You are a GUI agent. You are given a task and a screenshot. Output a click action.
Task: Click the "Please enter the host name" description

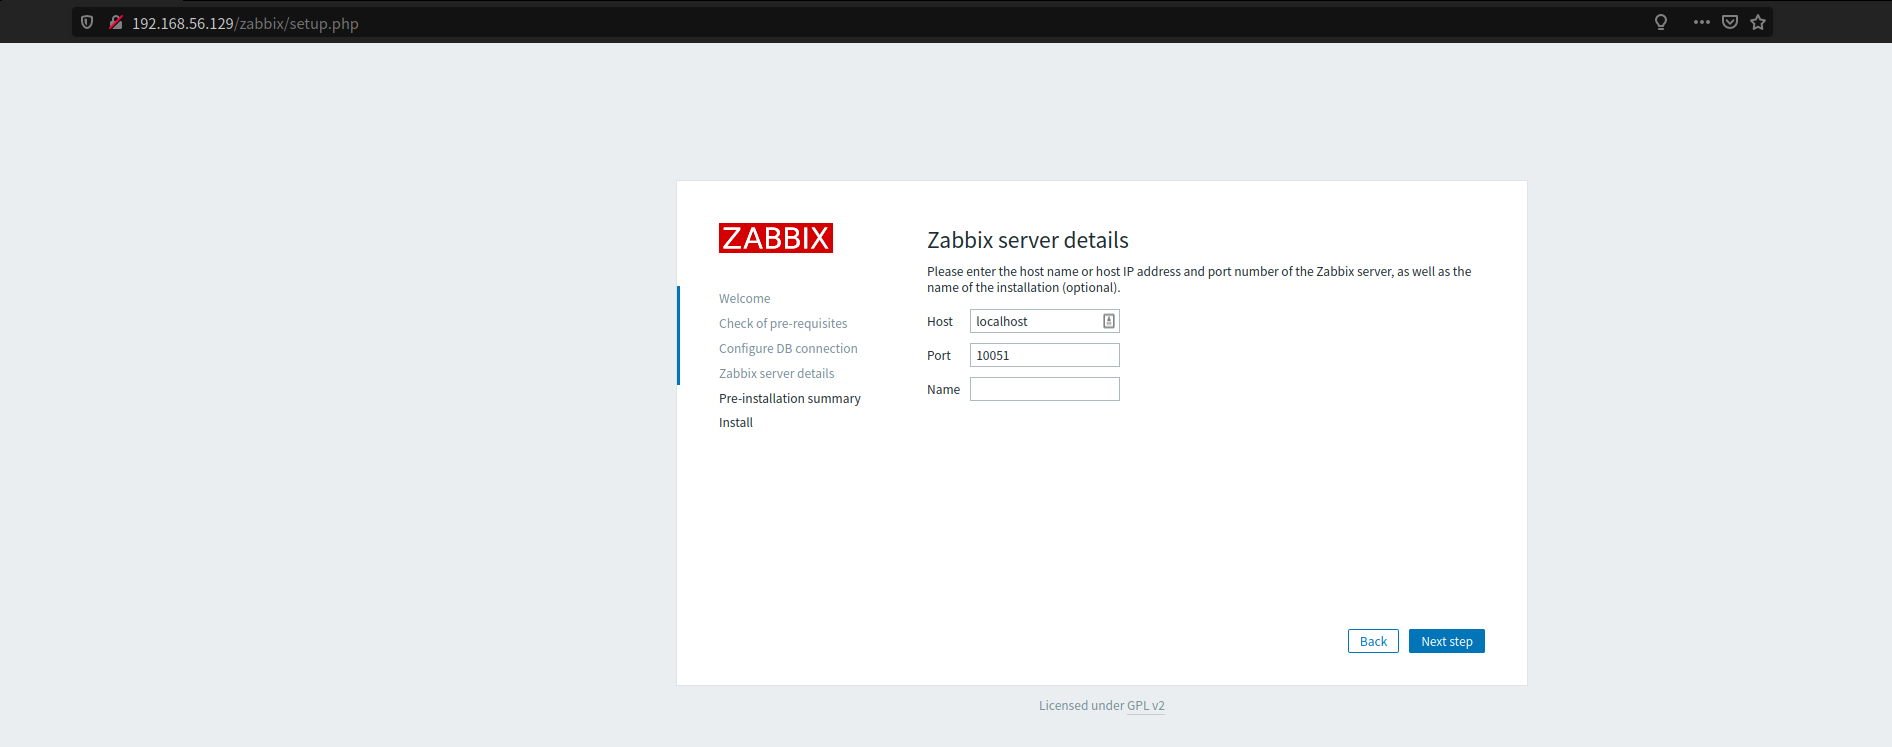click(1199, 279)
